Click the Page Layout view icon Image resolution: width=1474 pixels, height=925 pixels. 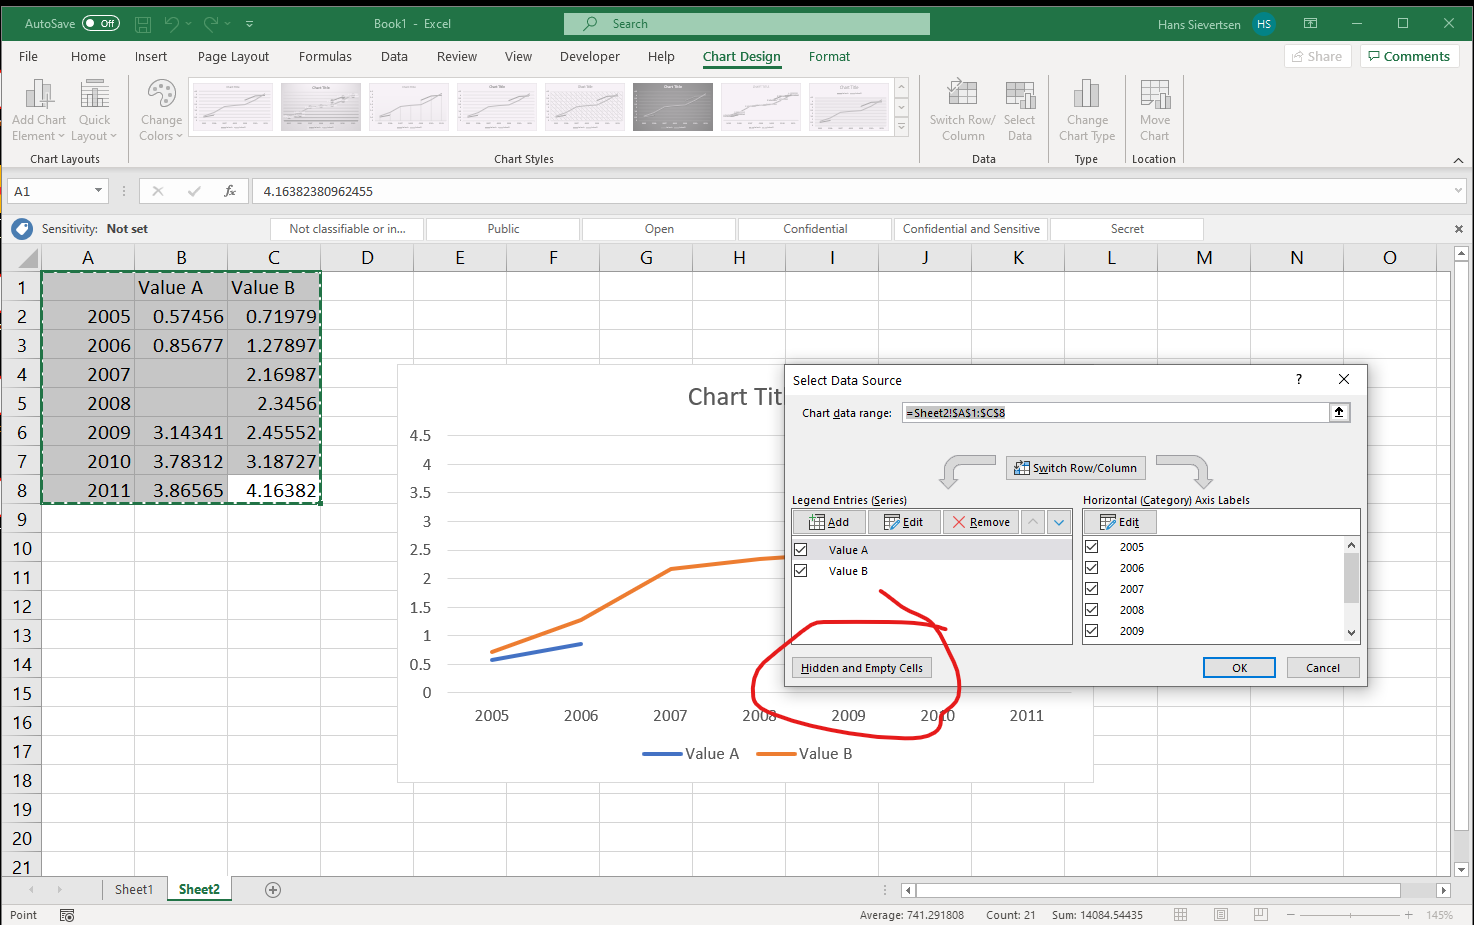pos(1221,914)
